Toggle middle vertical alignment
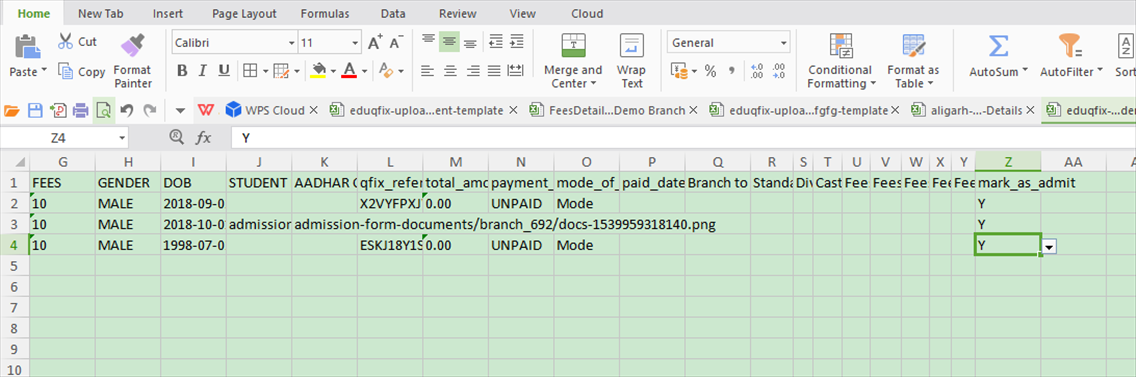 tap(449, 41)
